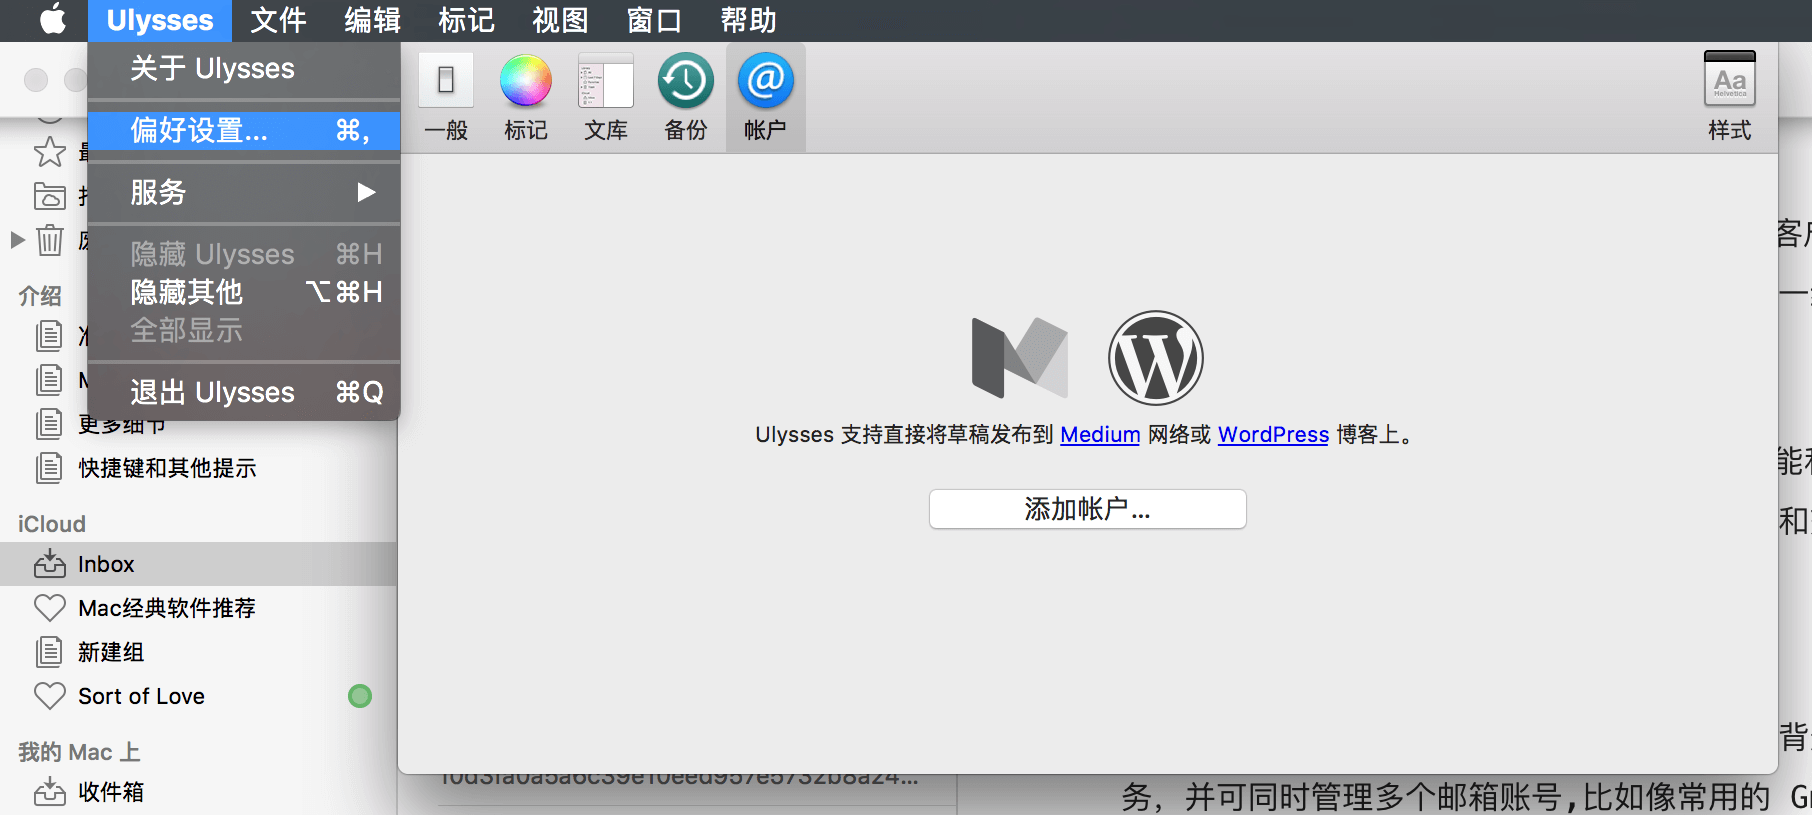Click the WordPress logo icon
The image size is (1812, 815).
[1155, 358]
